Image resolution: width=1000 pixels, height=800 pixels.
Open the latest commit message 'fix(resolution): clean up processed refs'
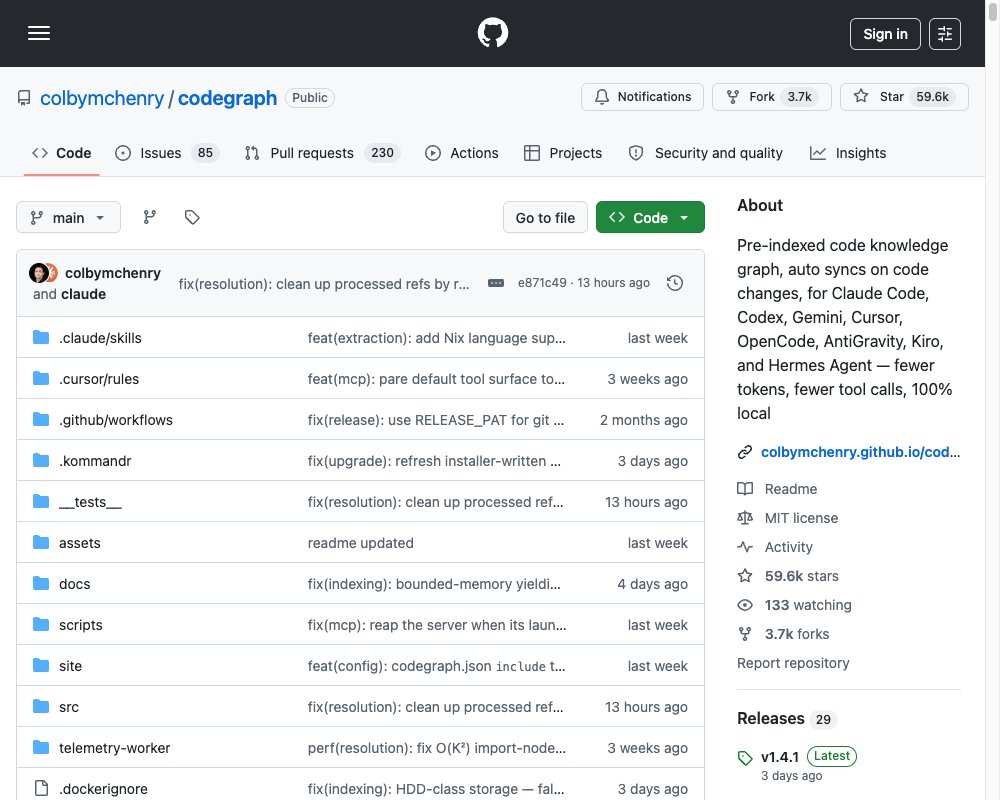click(324, 284)
